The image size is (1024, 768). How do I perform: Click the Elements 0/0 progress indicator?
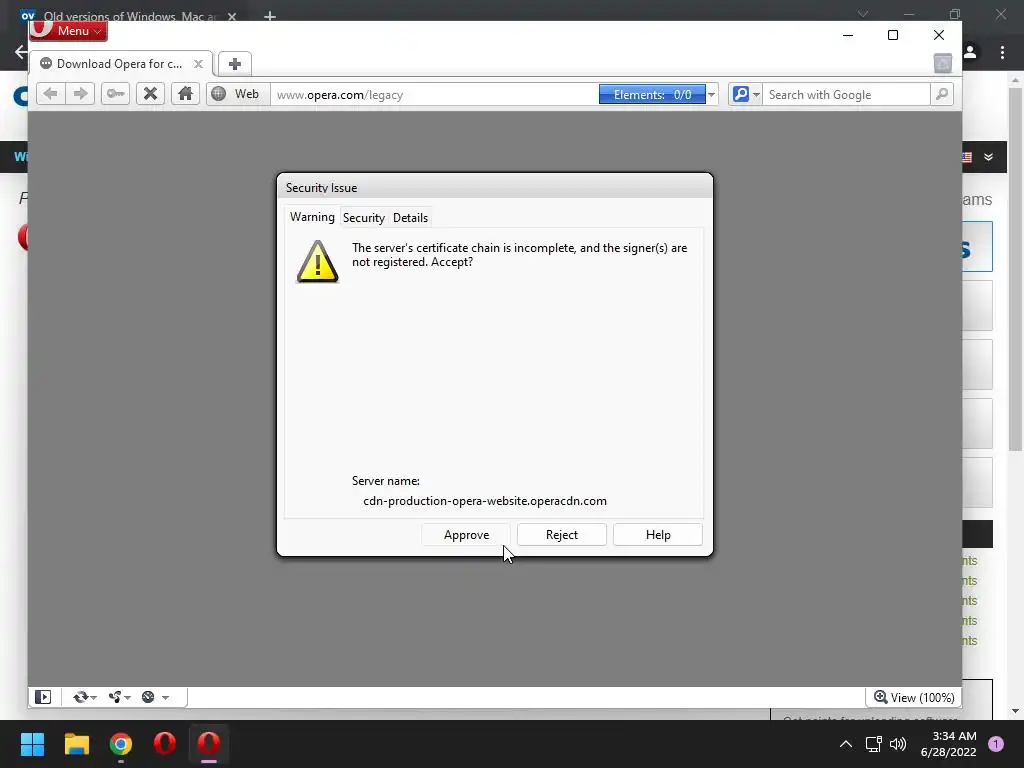(x=652, y=95)
